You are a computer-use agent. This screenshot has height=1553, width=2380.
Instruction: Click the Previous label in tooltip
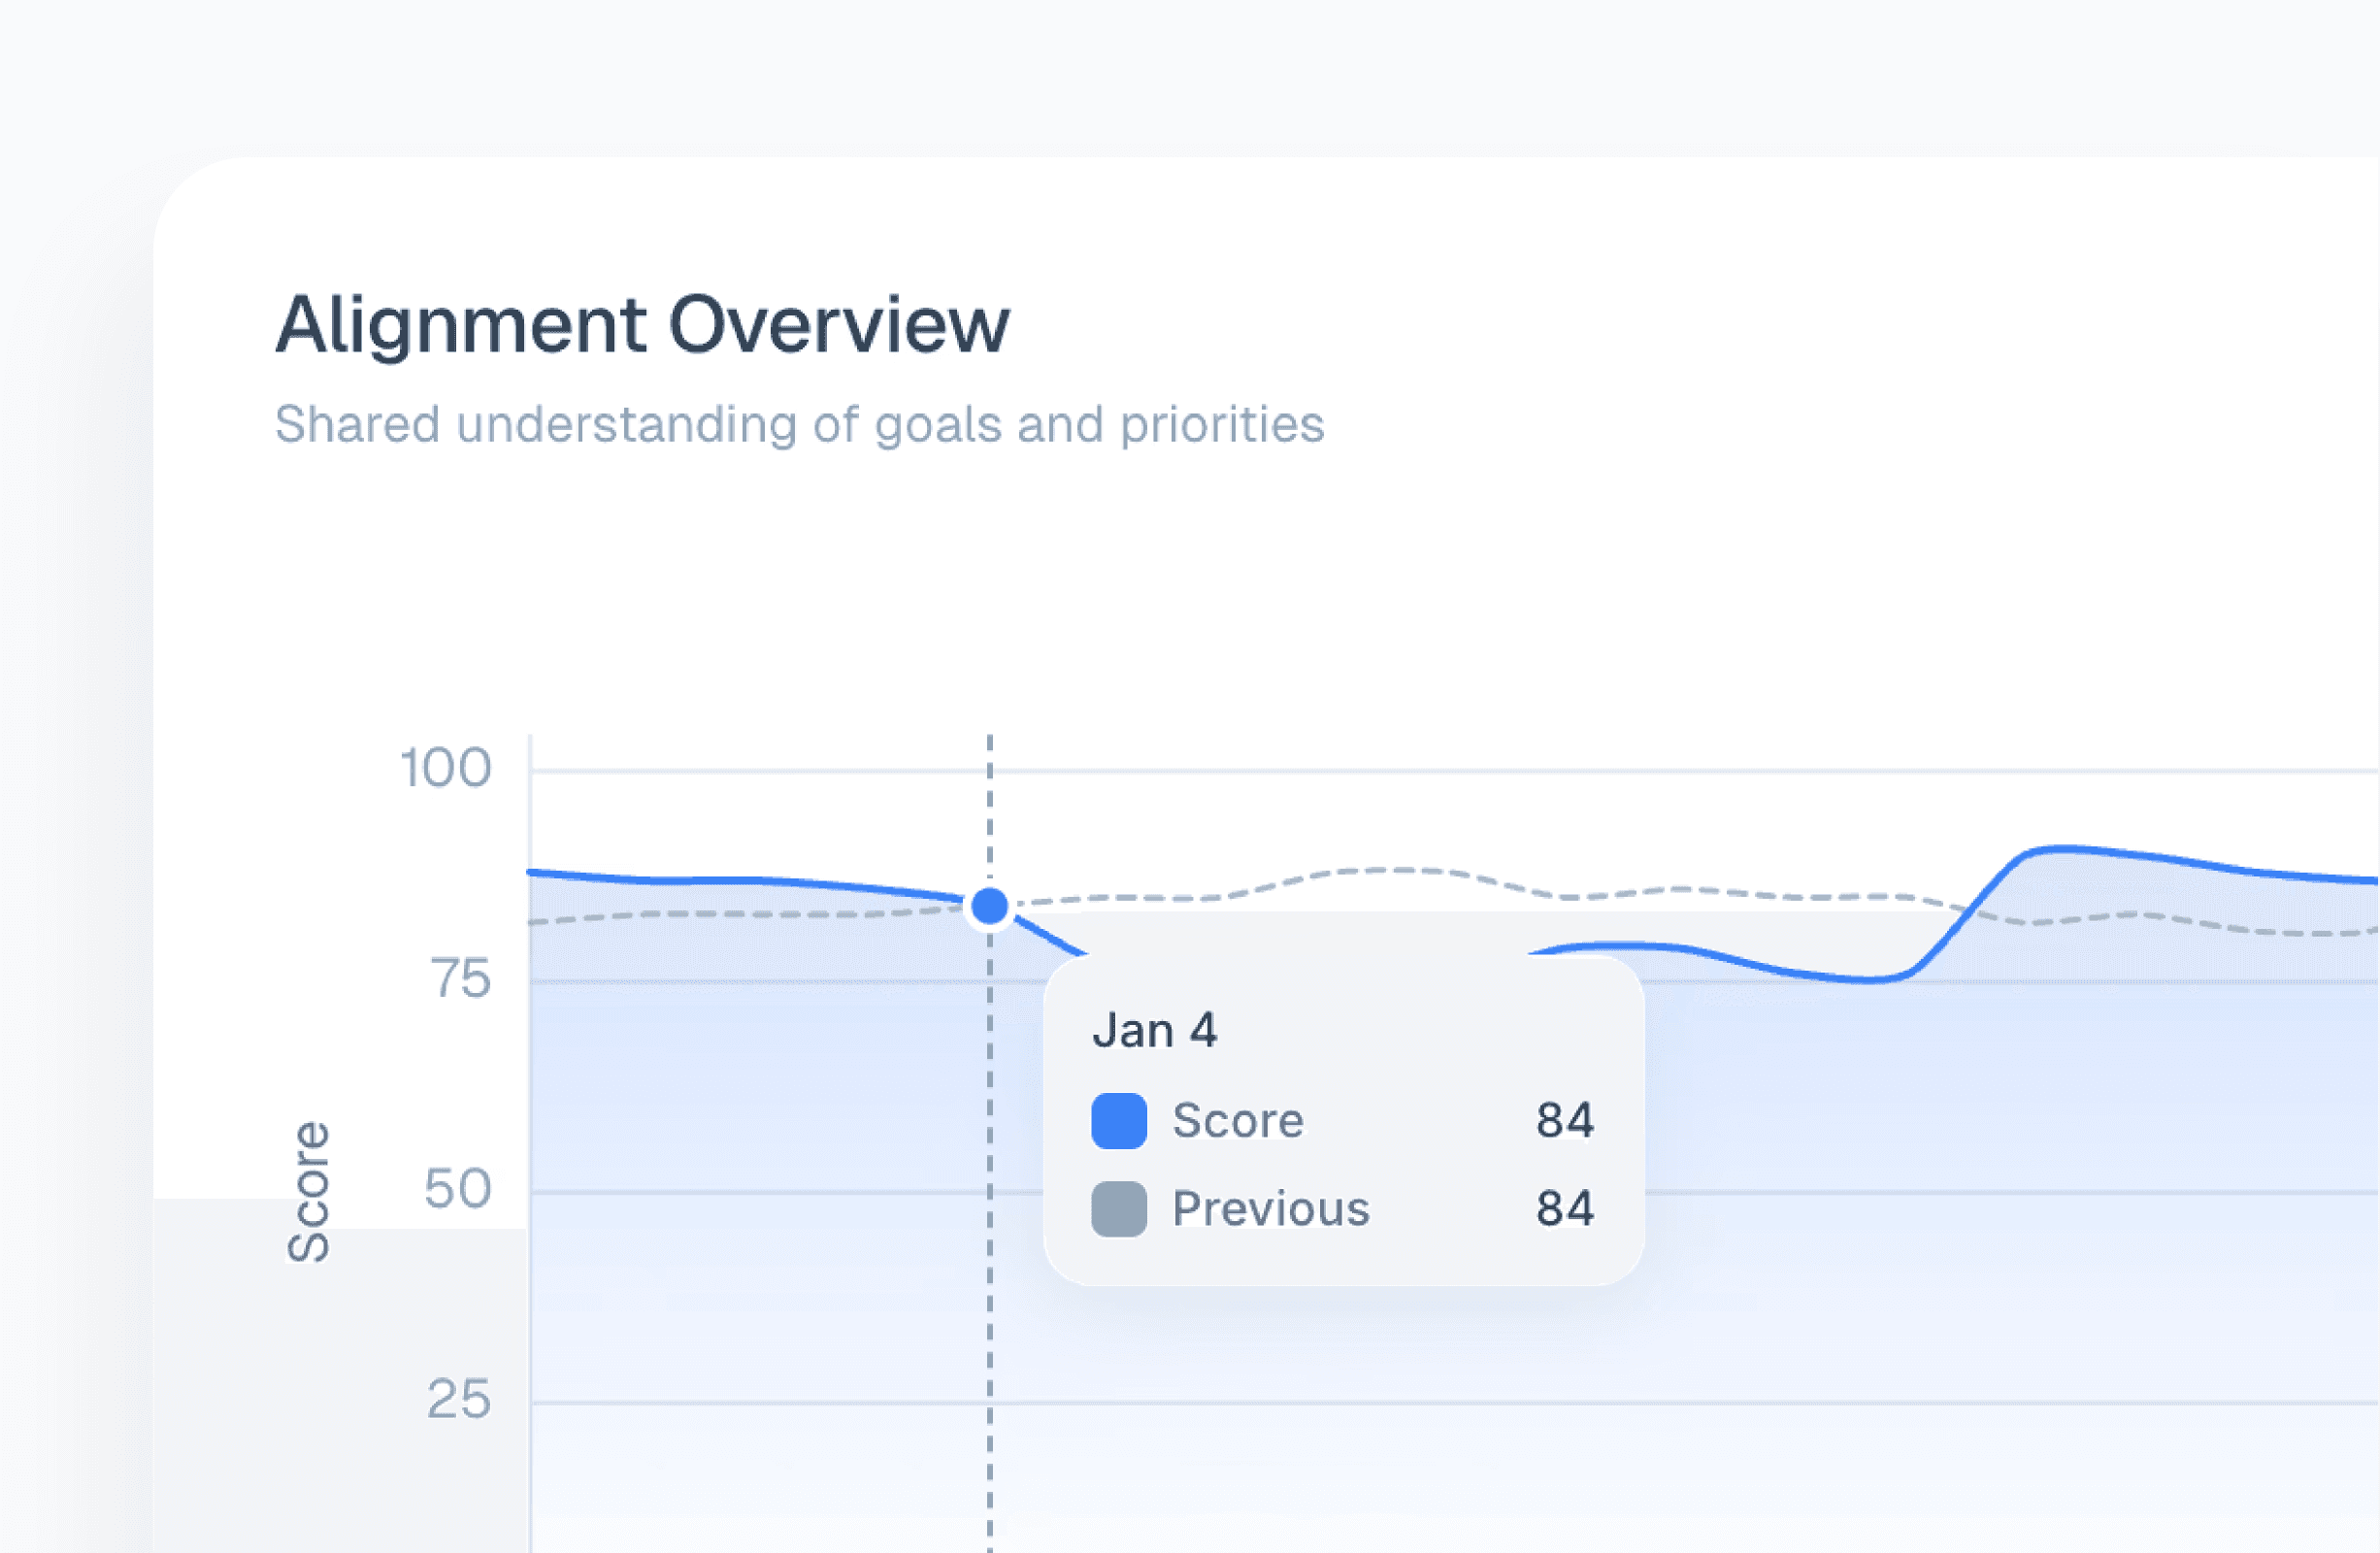tap(1270, 1208)
